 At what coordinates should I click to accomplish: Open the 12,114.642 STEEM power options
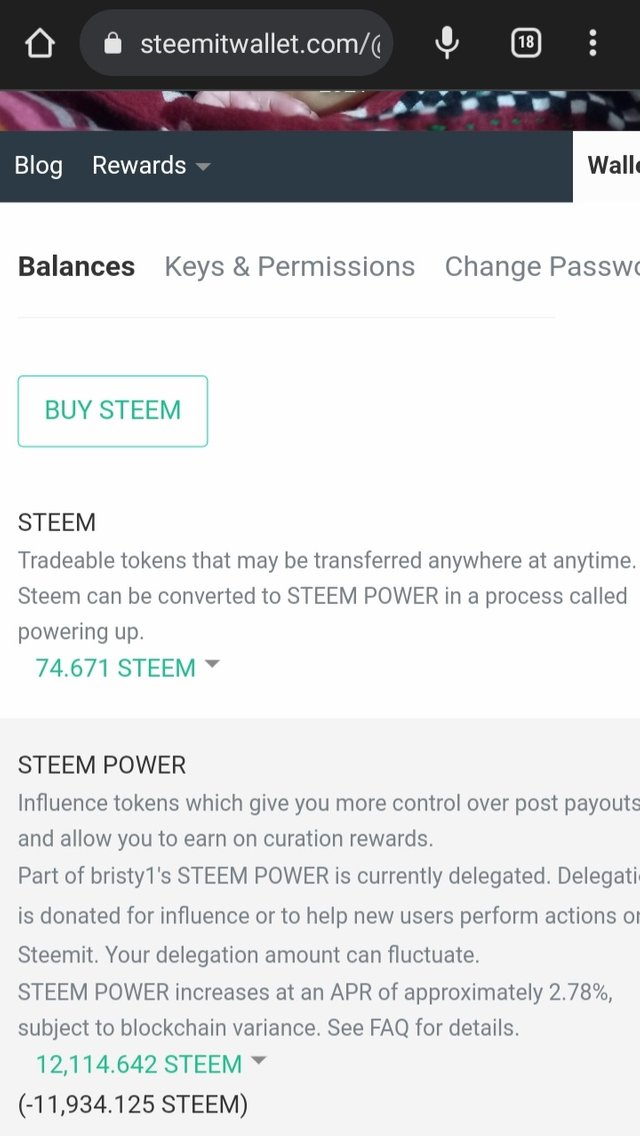click(139, 1064)
